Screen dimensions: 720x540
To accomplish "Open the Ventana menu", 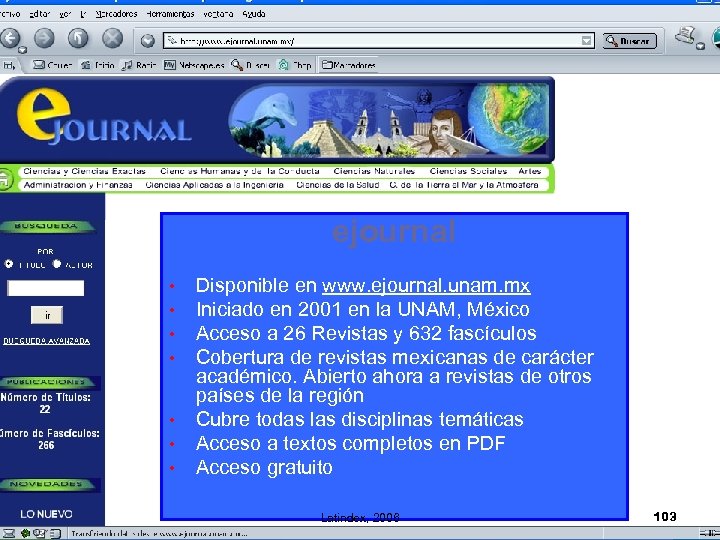I will coord(218,14).
